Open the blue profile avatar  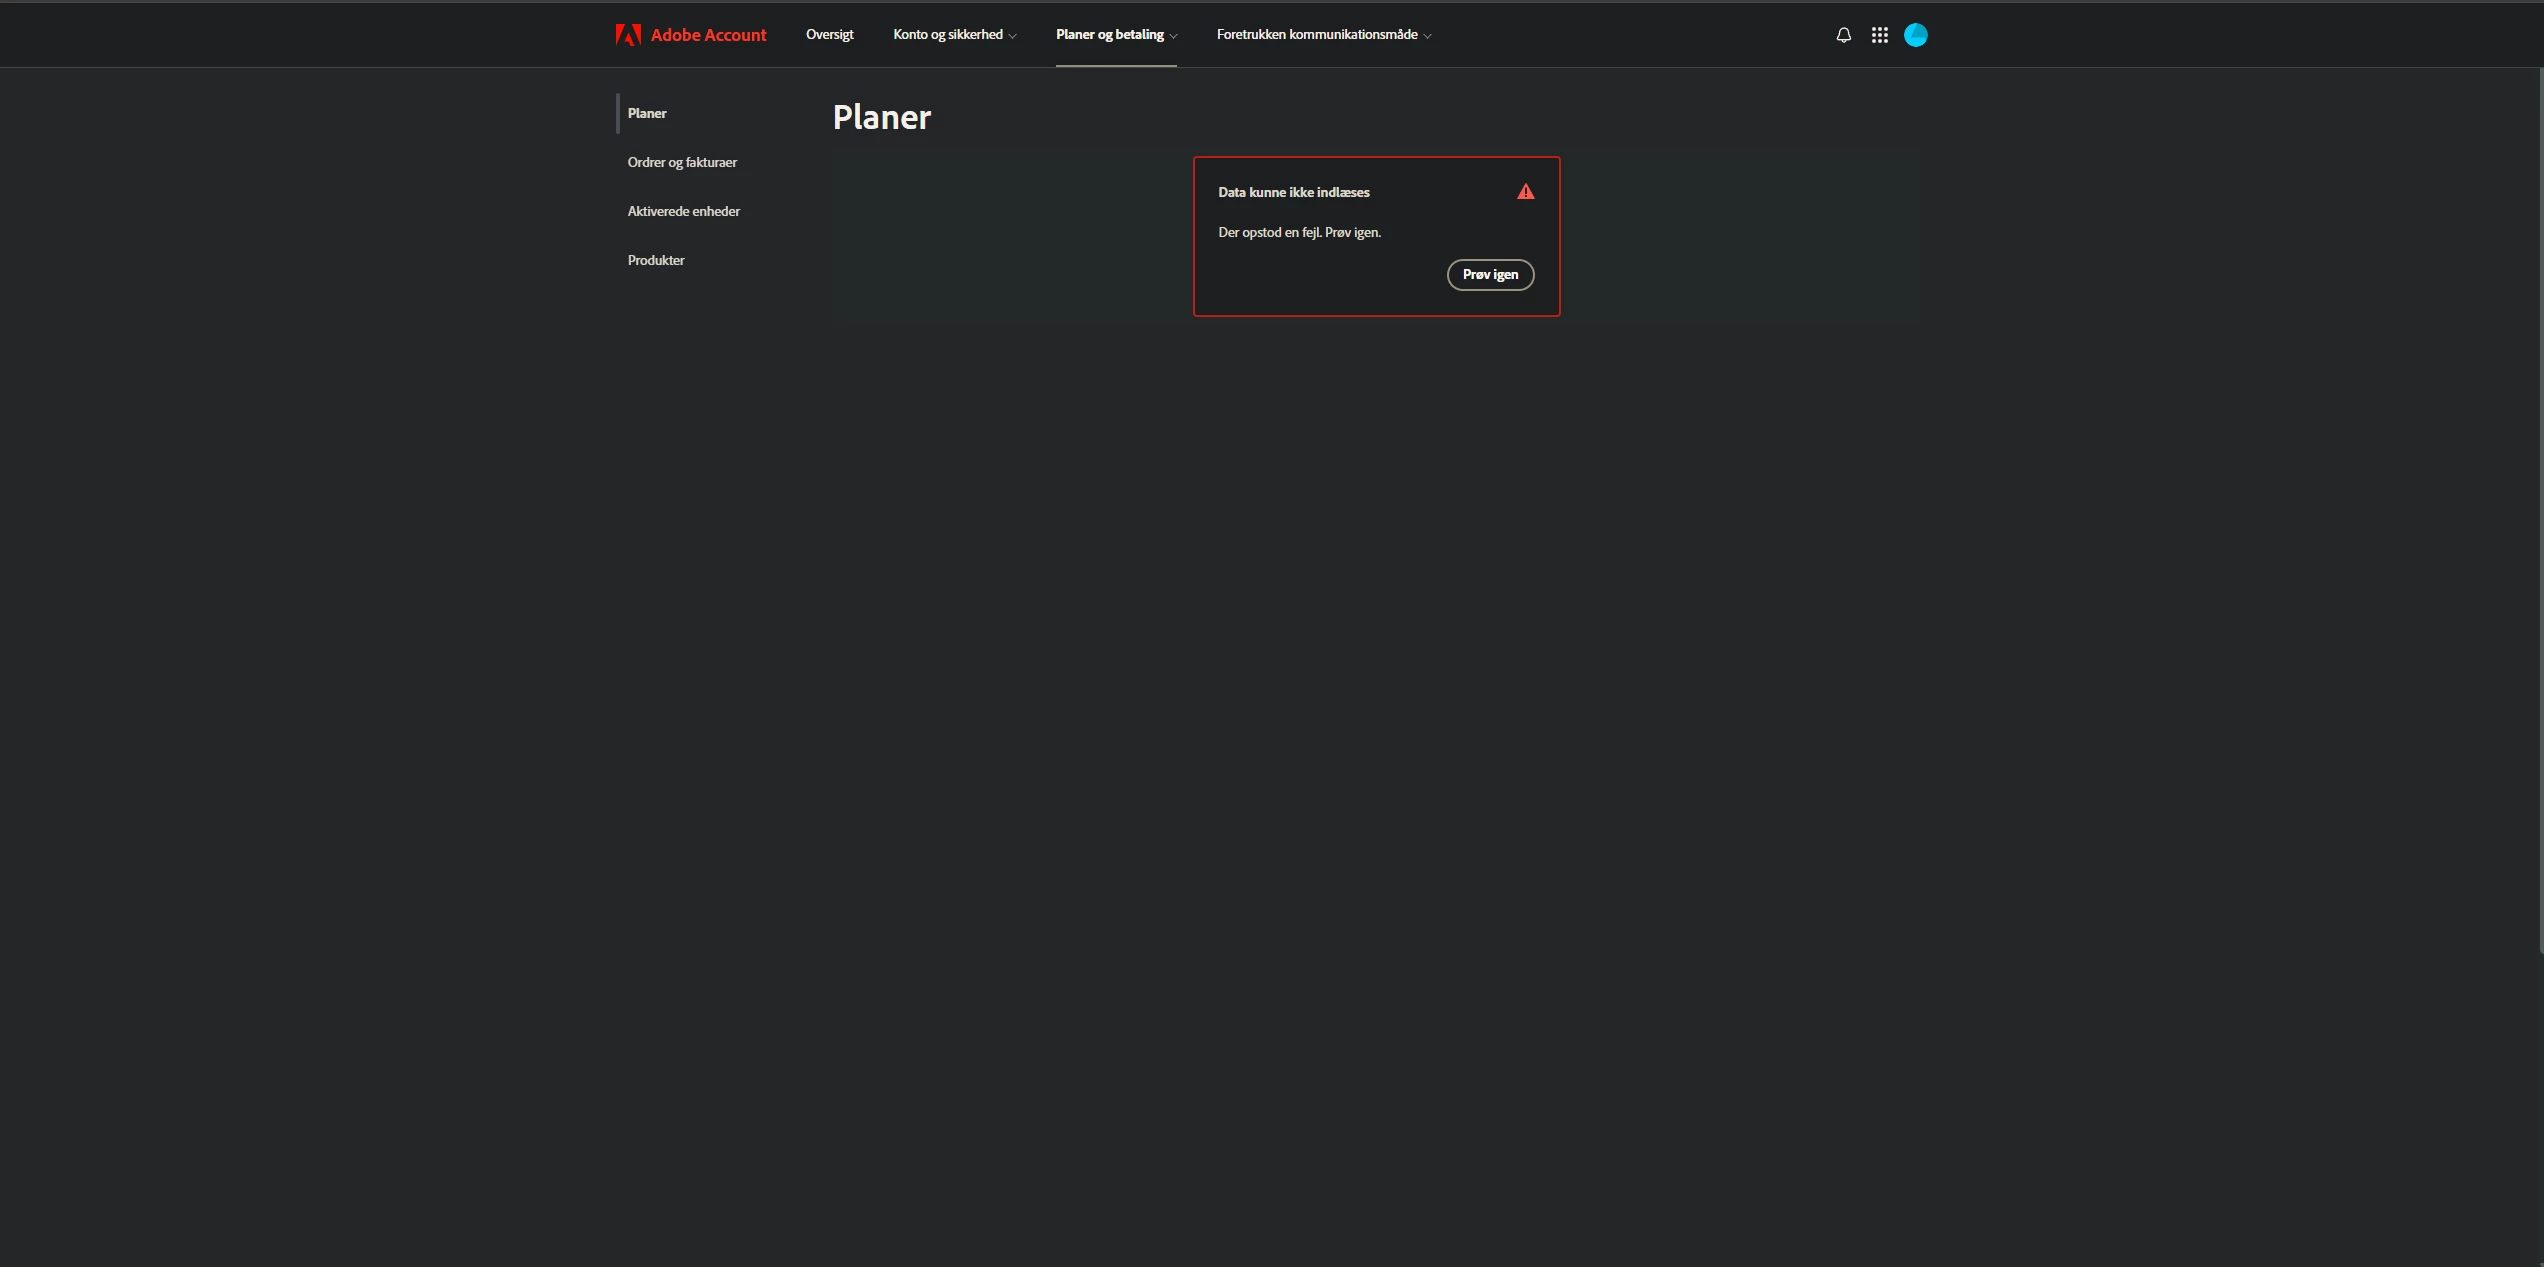[1915, 35]
